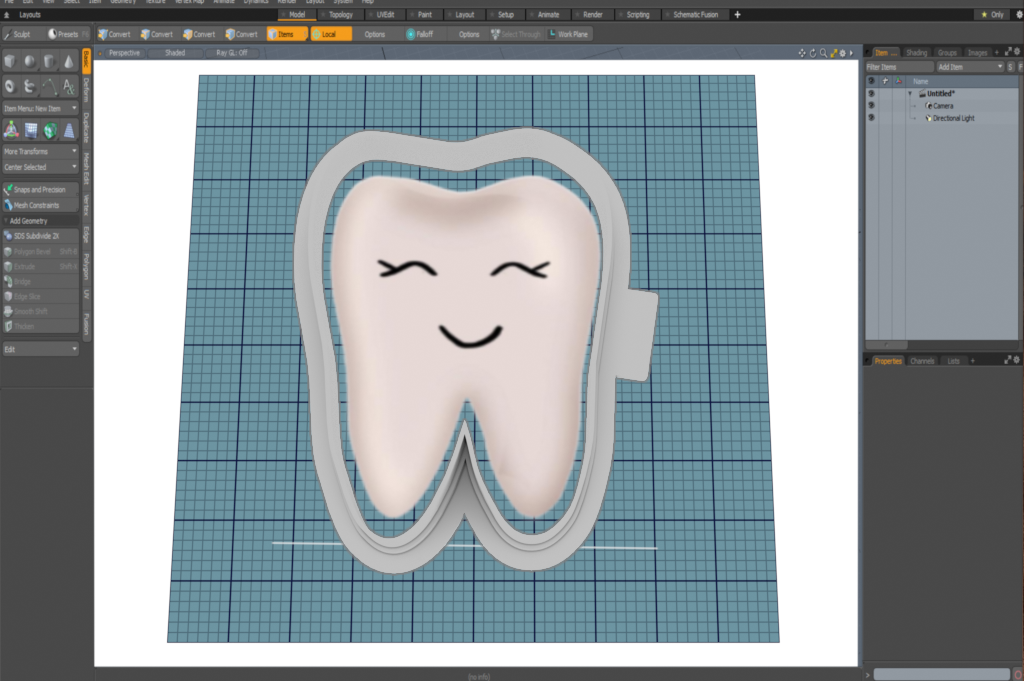Add a new tab beside Images
Screen dimensions: 1024x681
997,52
